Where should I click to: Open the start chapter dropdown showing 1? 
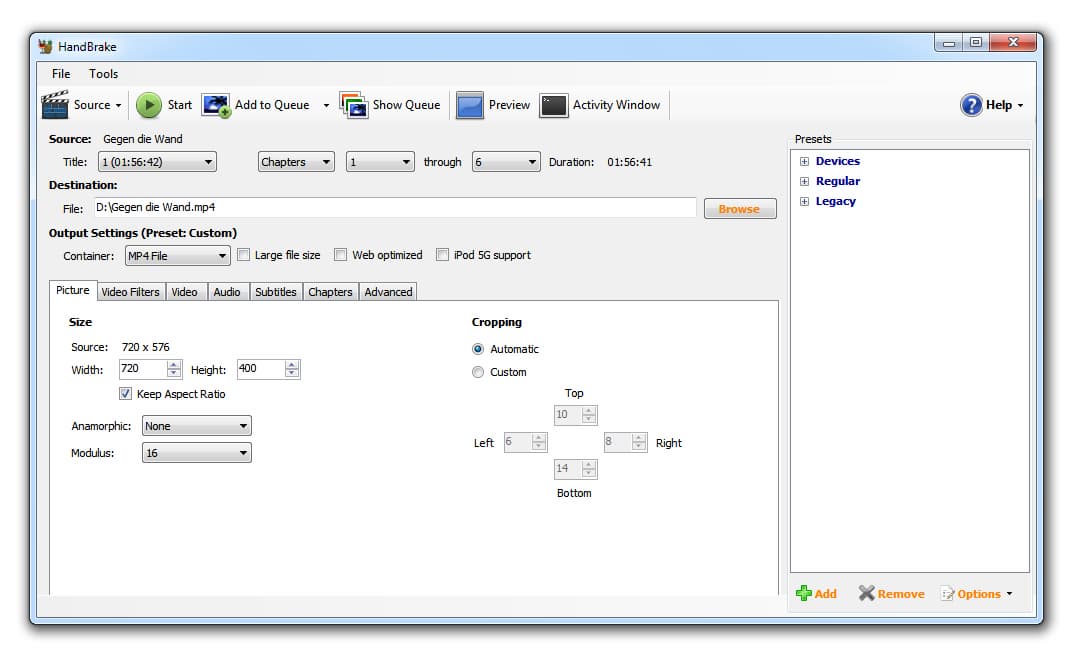click(x=380, y=162)
